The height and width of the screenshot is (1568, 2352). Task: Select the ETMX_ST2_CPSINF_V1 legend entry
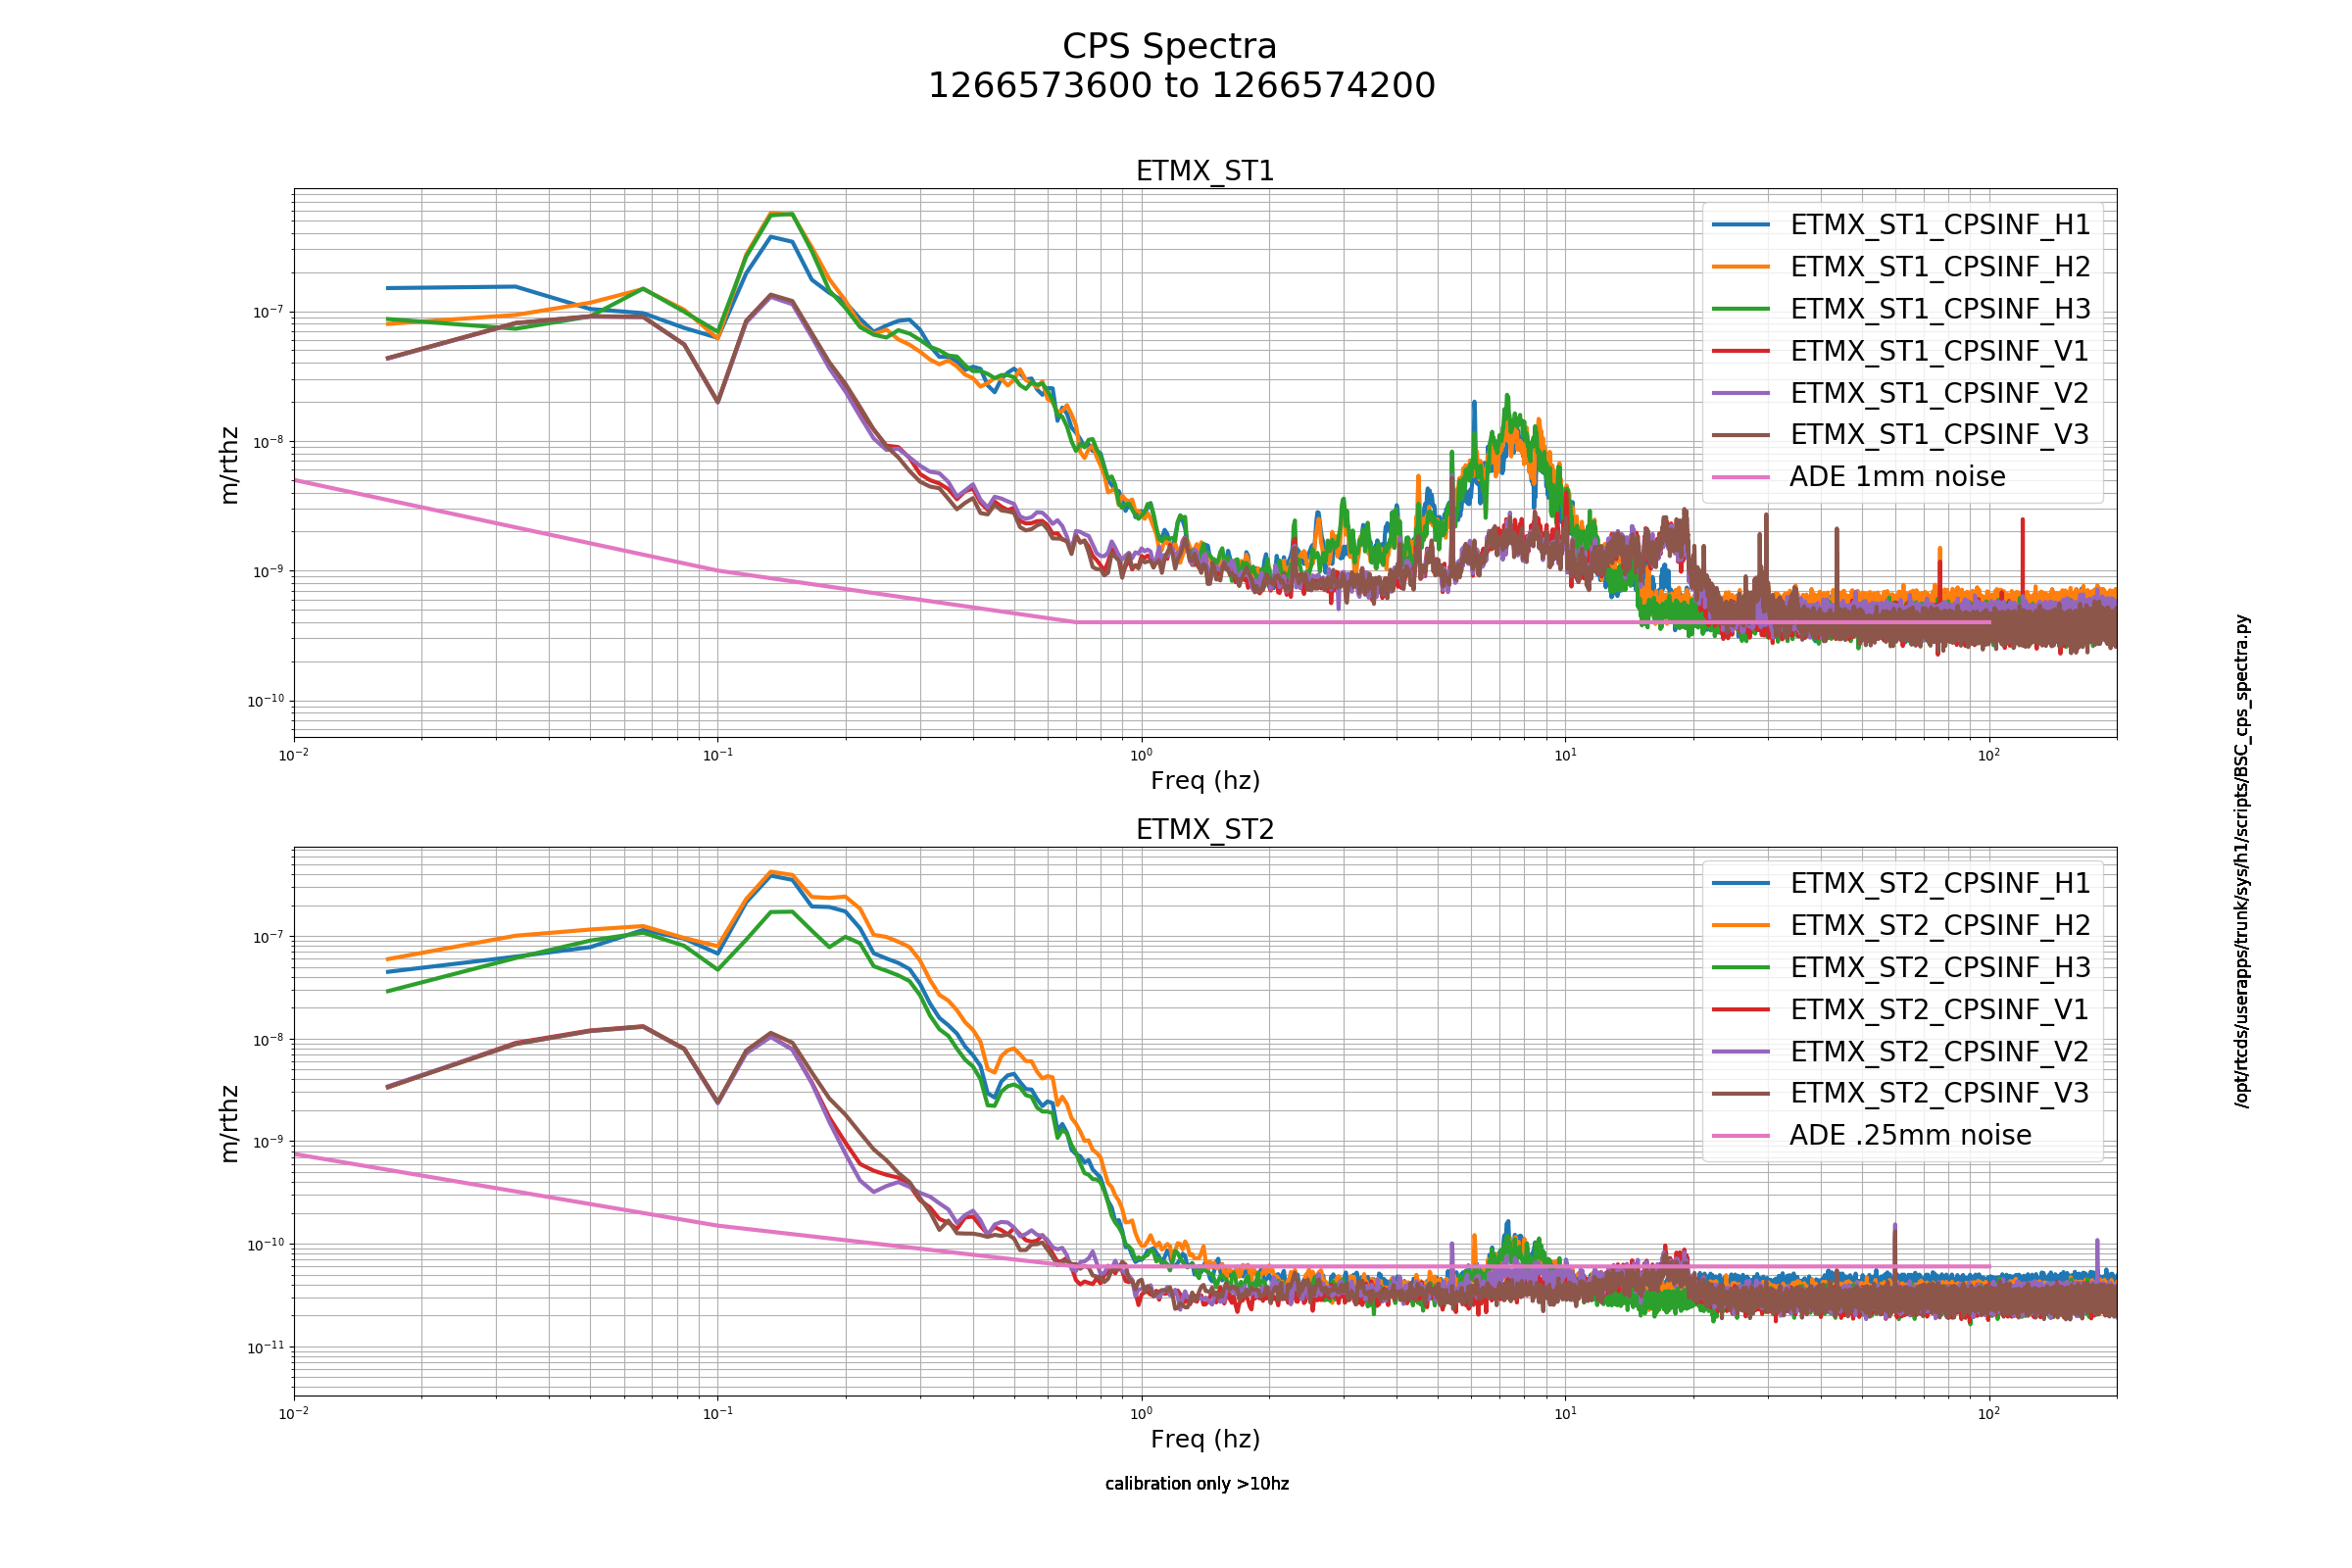click(x=1900, y=1010)
